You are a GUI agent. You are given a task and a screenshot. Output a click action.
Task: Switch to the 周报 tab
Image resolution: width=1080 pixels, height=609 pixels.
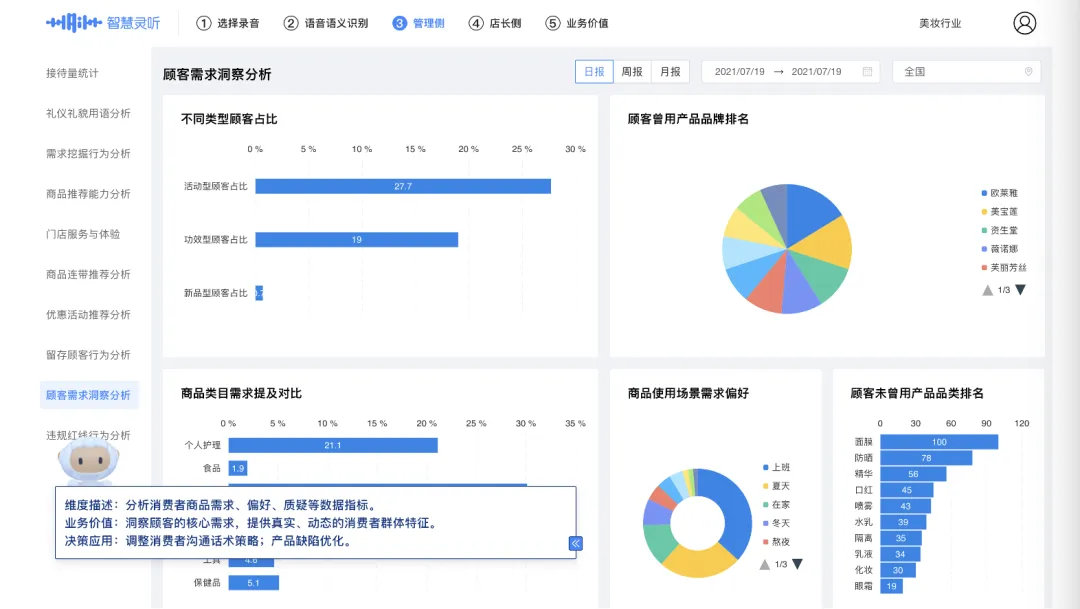(632, 71)
